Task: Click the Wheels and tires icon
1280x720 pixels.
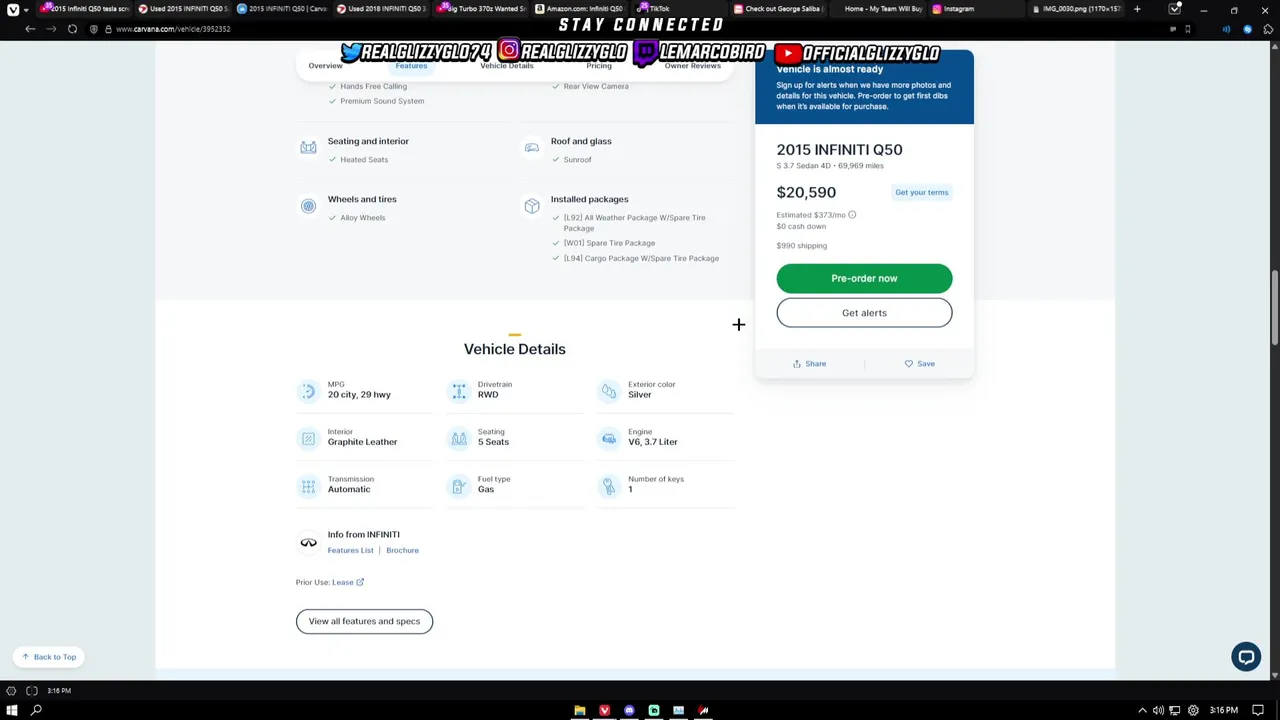Action: (308, 206)
